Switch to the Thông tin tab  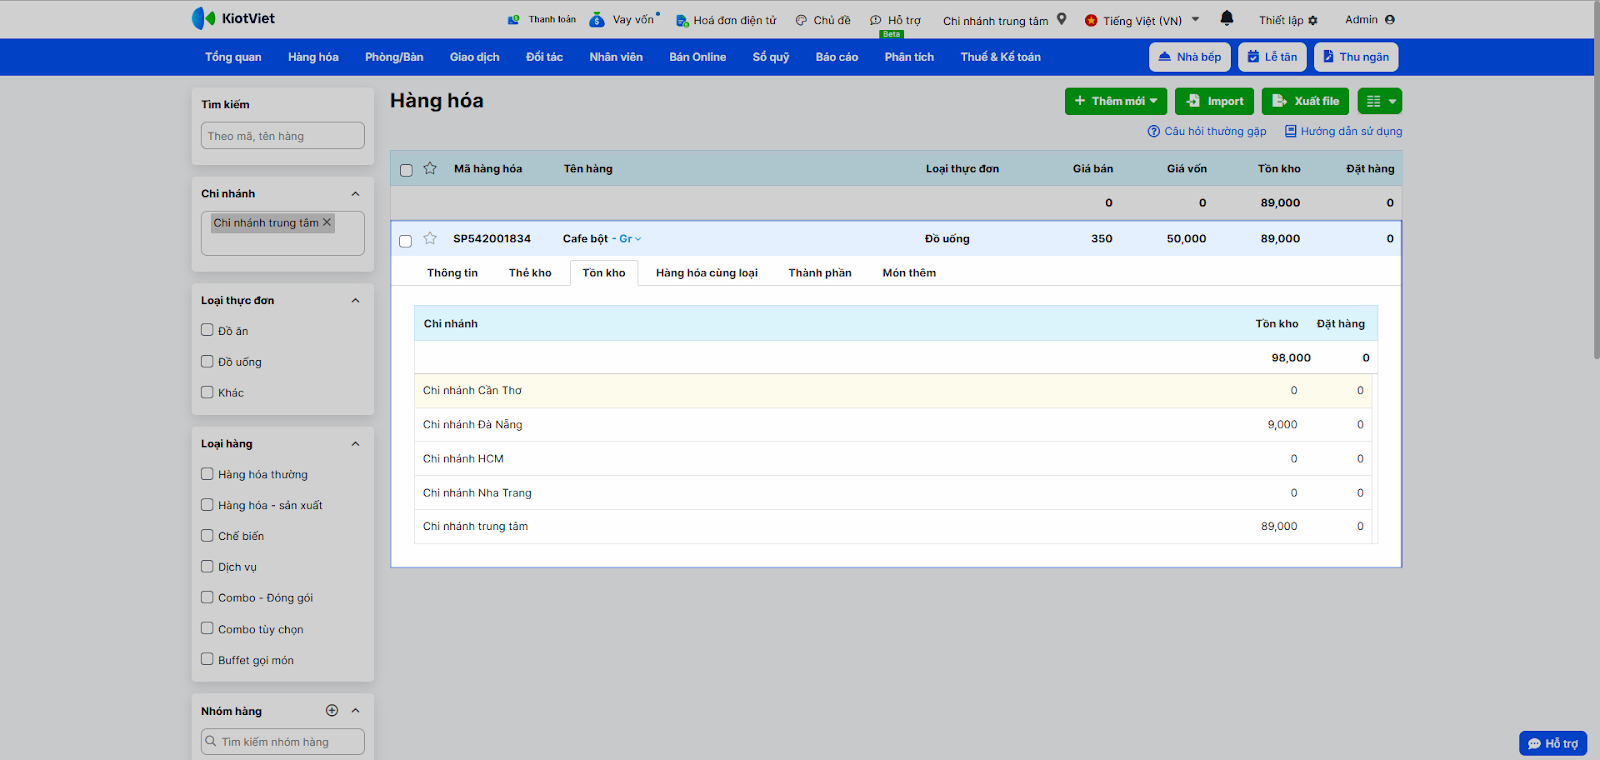click(452, 273)
